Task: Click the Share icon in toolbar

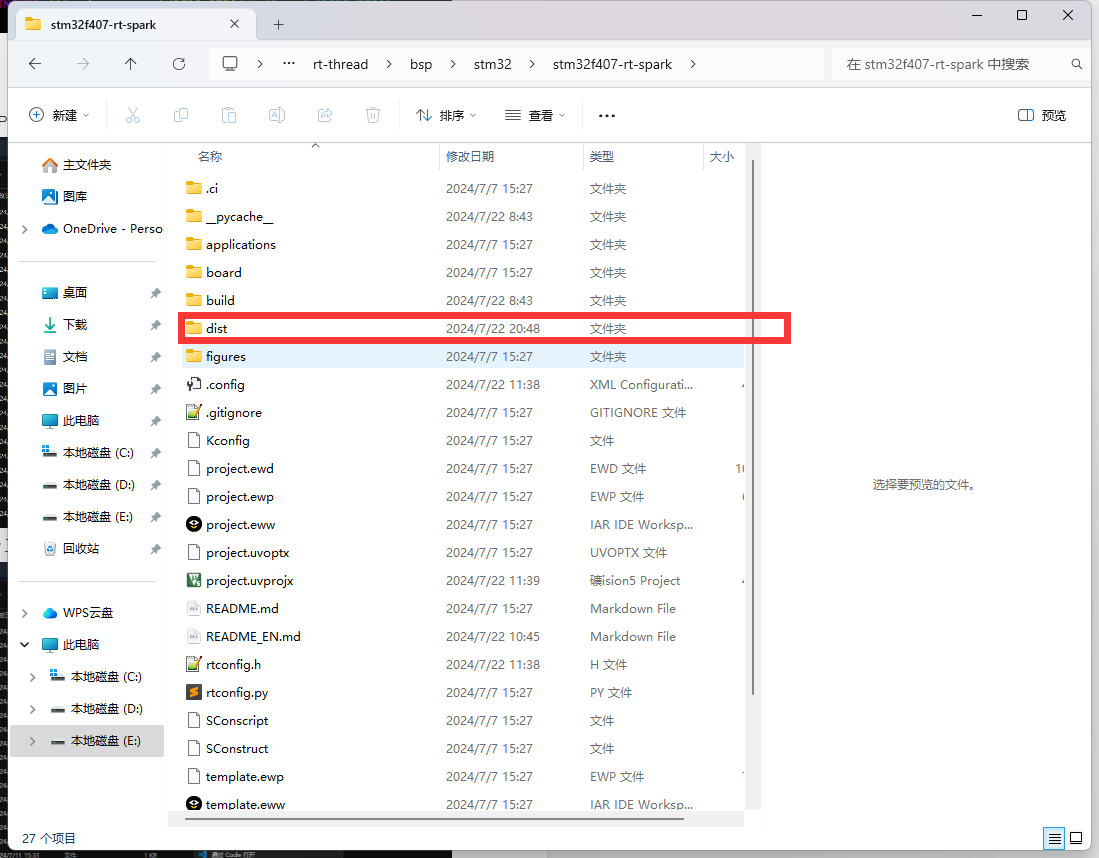Action: click(325, 115)
